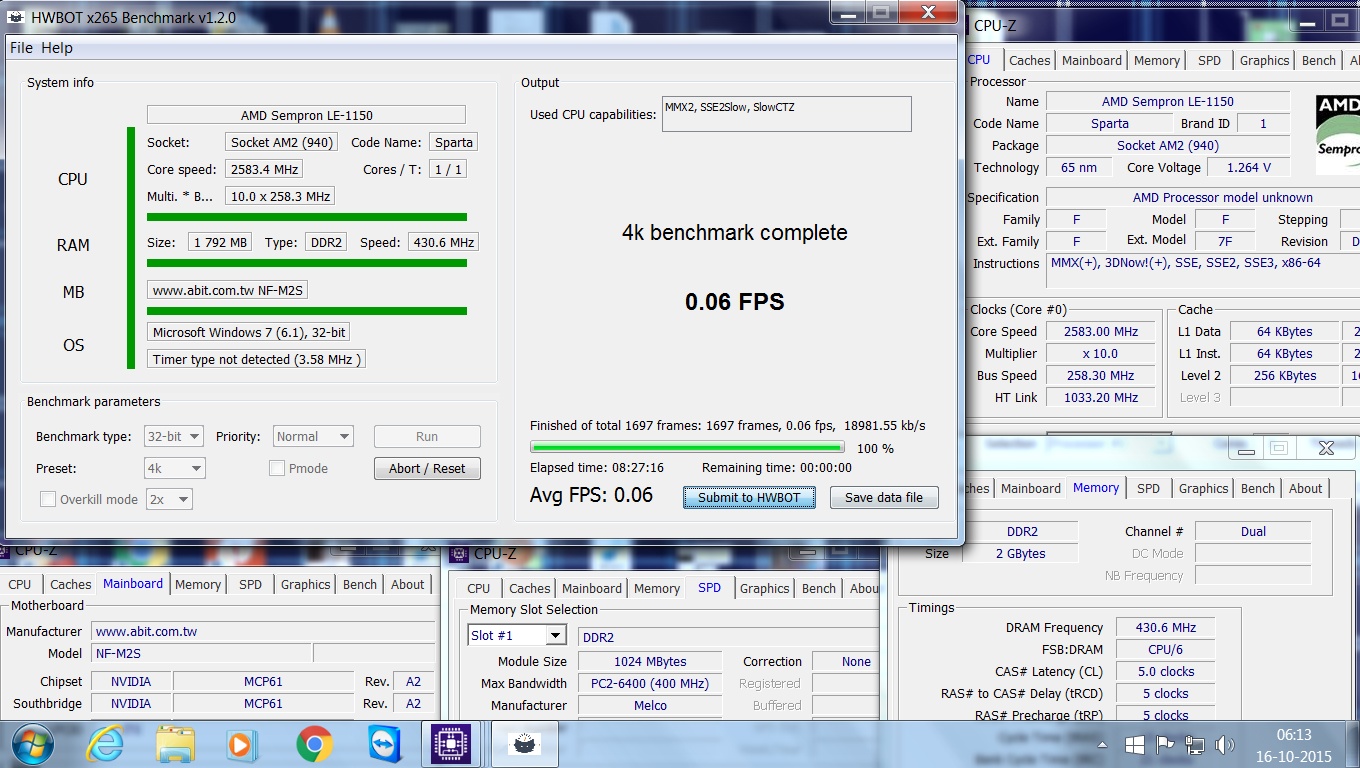The height and width of the screenshot is (768, 1360).
Task: Open the Slot #1 memory slot dropdown
Action: [x=518, y=636]
